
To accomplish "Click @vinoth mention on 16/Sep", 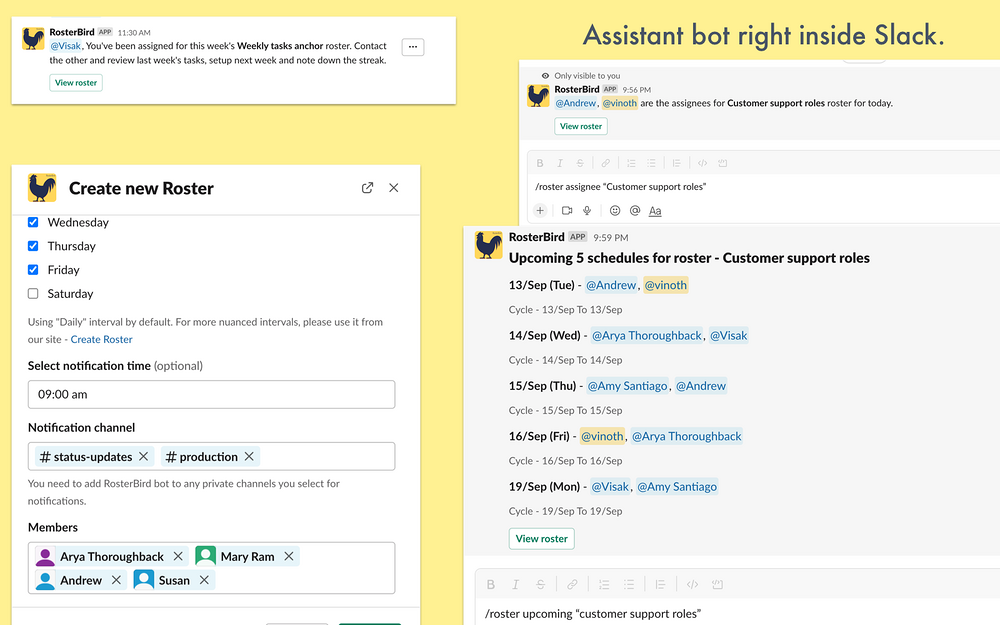I will pyautogui.click(x=602, y=436).
